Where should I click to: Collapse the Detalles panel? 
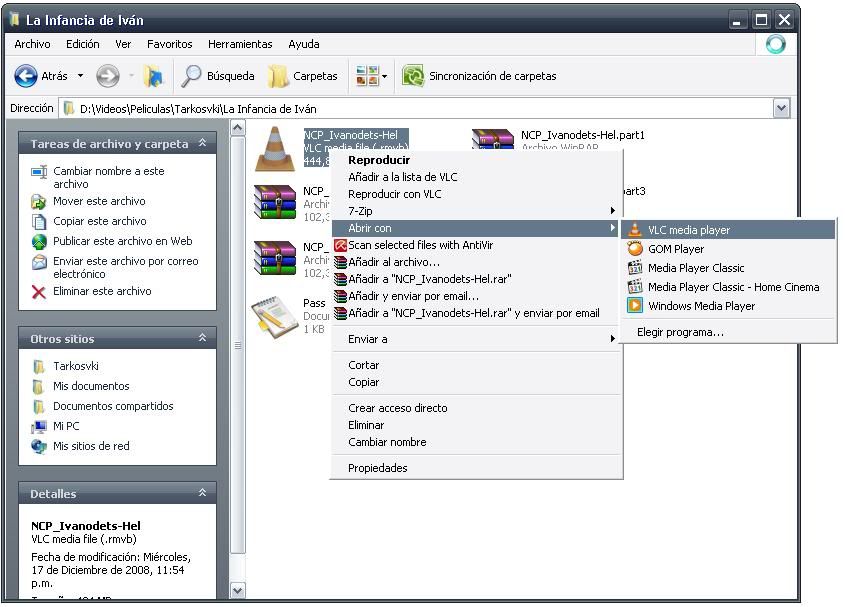point(202,494)
